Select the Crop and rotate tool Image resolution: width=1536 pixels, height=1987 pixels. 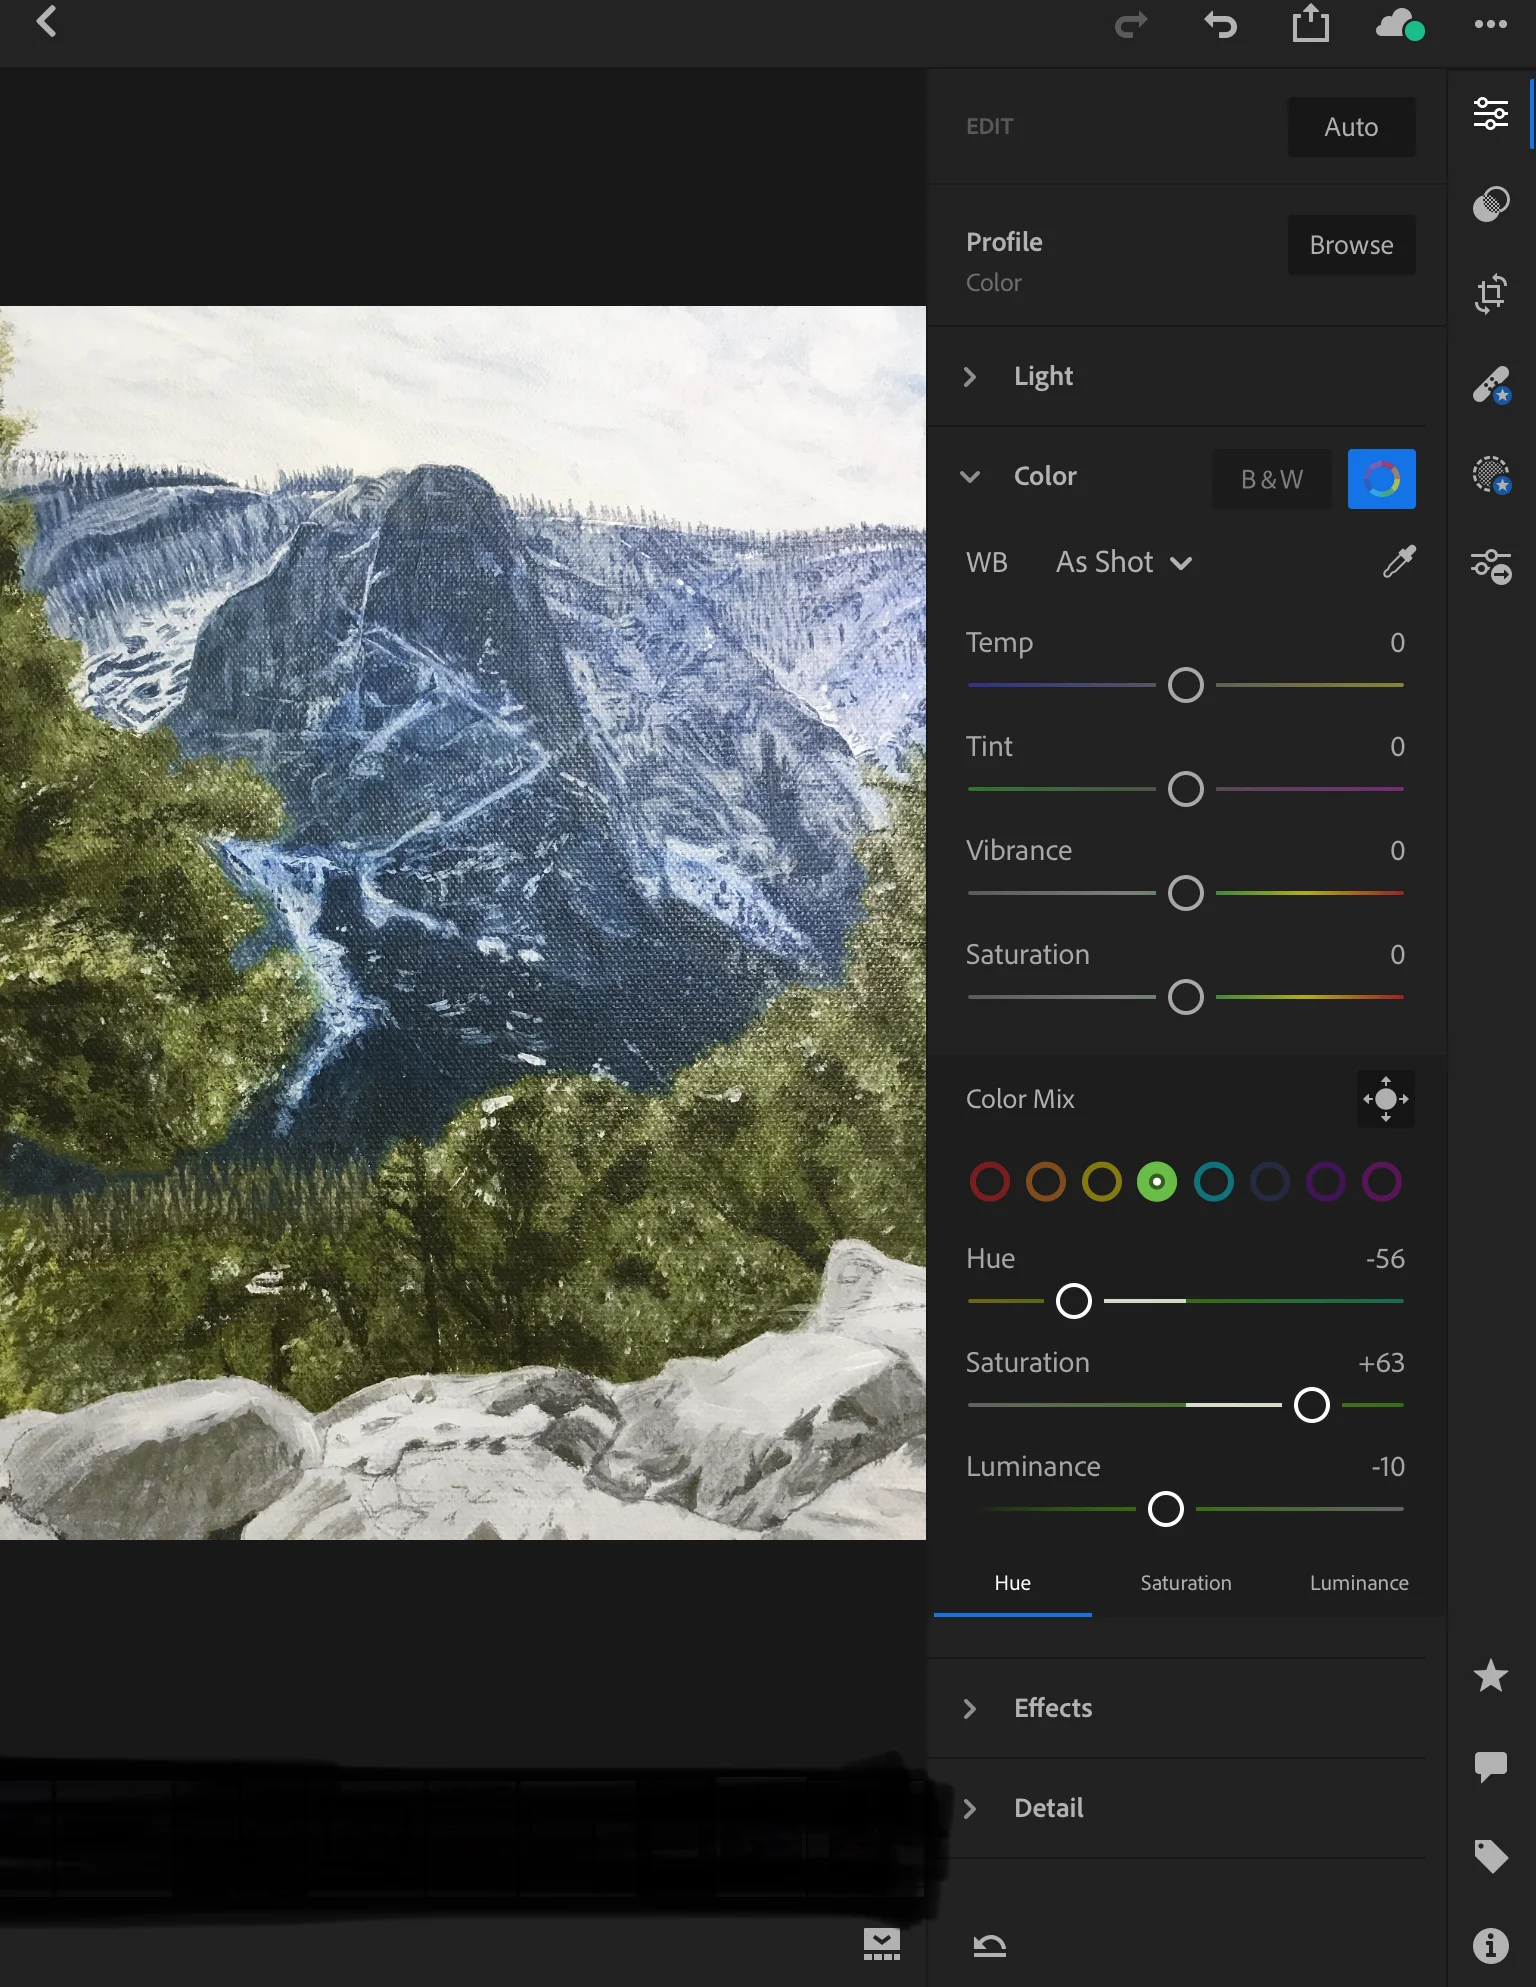(x=1490, y=294)
